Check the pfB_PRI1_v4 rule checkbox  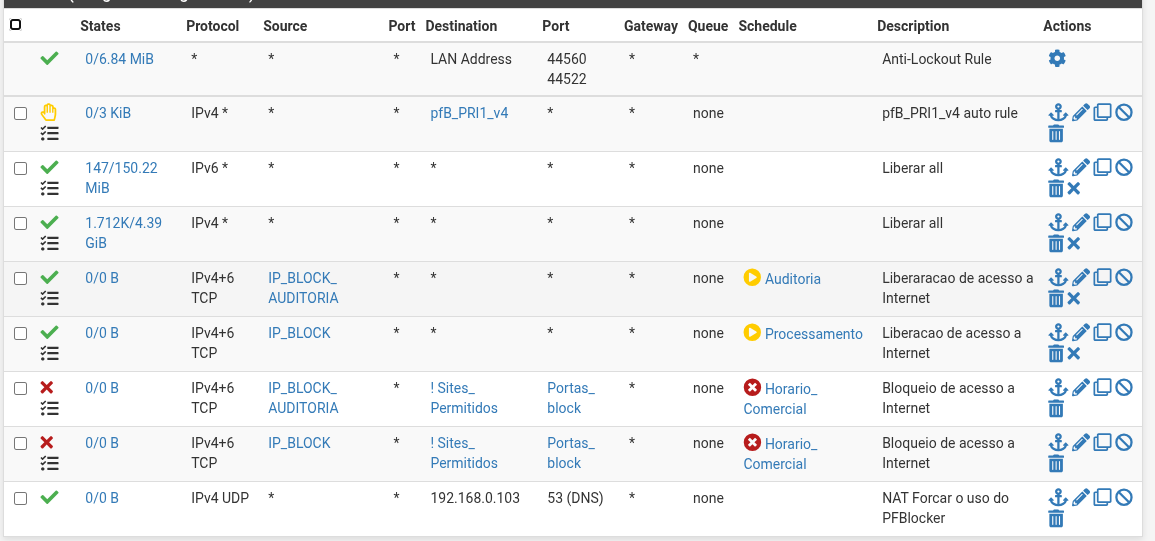(x=20, y=113)
